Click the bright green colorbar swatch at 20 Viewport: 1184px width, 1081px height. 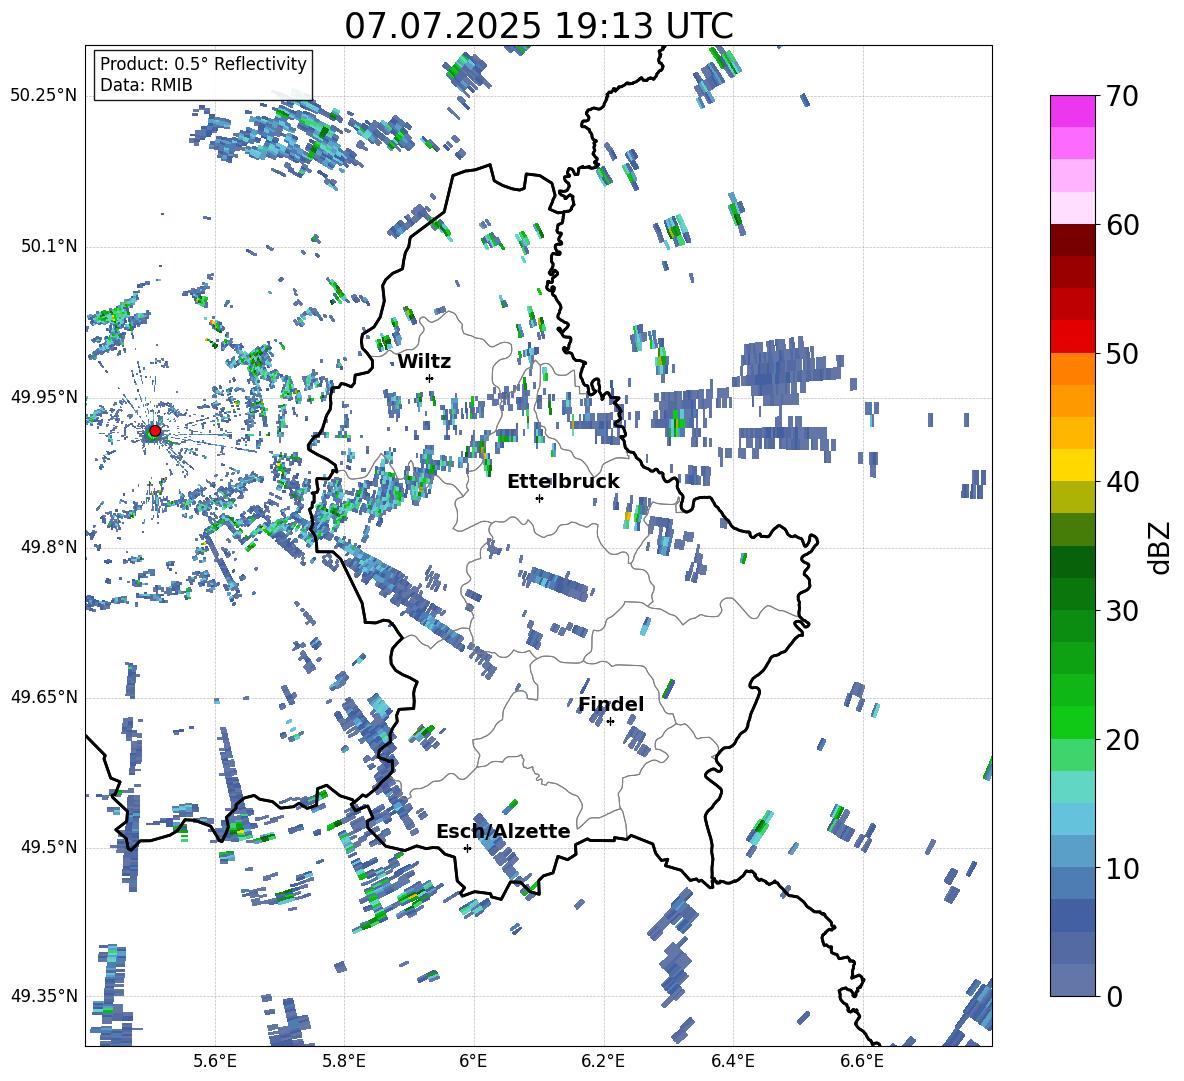click(1072, 722)
